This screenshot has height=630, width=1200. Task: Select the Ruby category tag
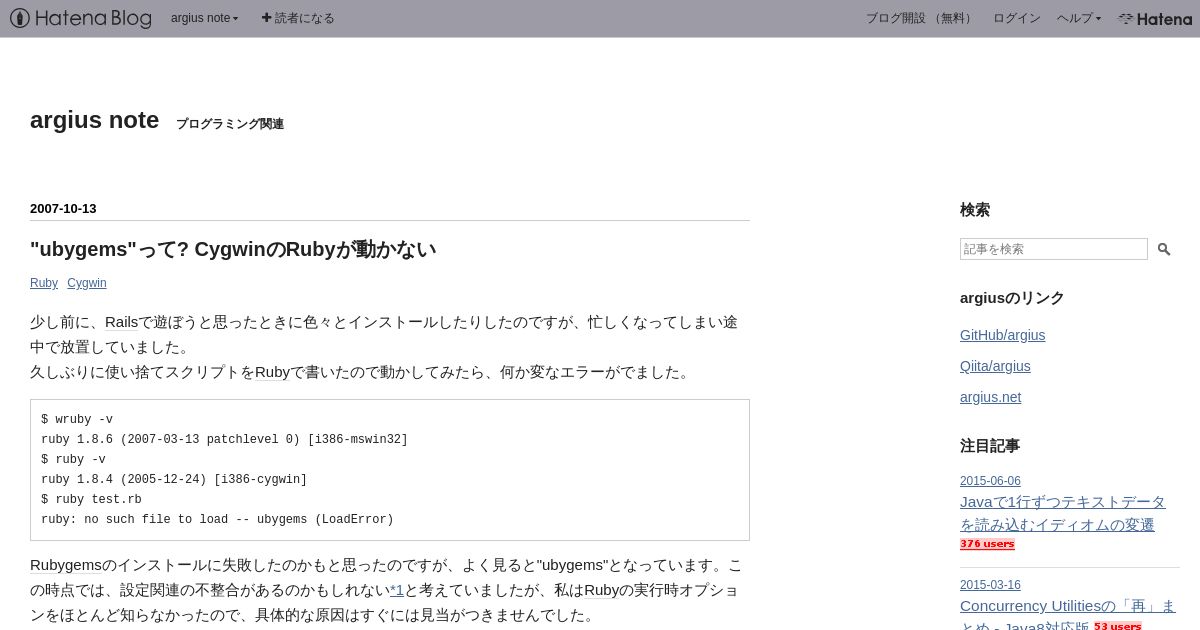(44, 283)
